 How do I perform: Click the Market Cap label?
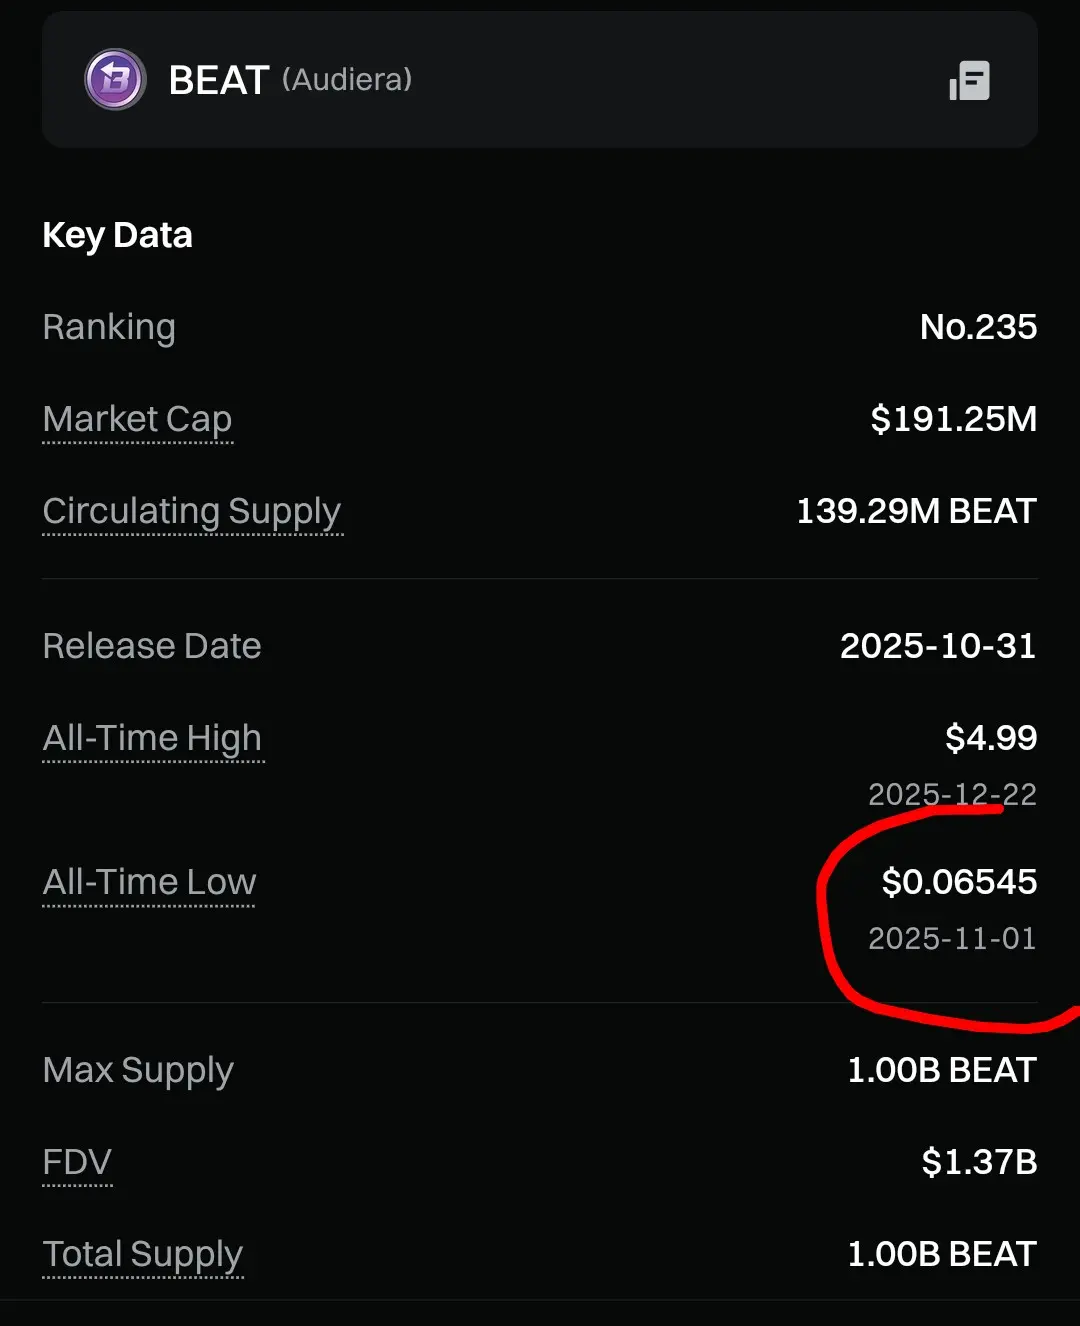tap(138, 419)
